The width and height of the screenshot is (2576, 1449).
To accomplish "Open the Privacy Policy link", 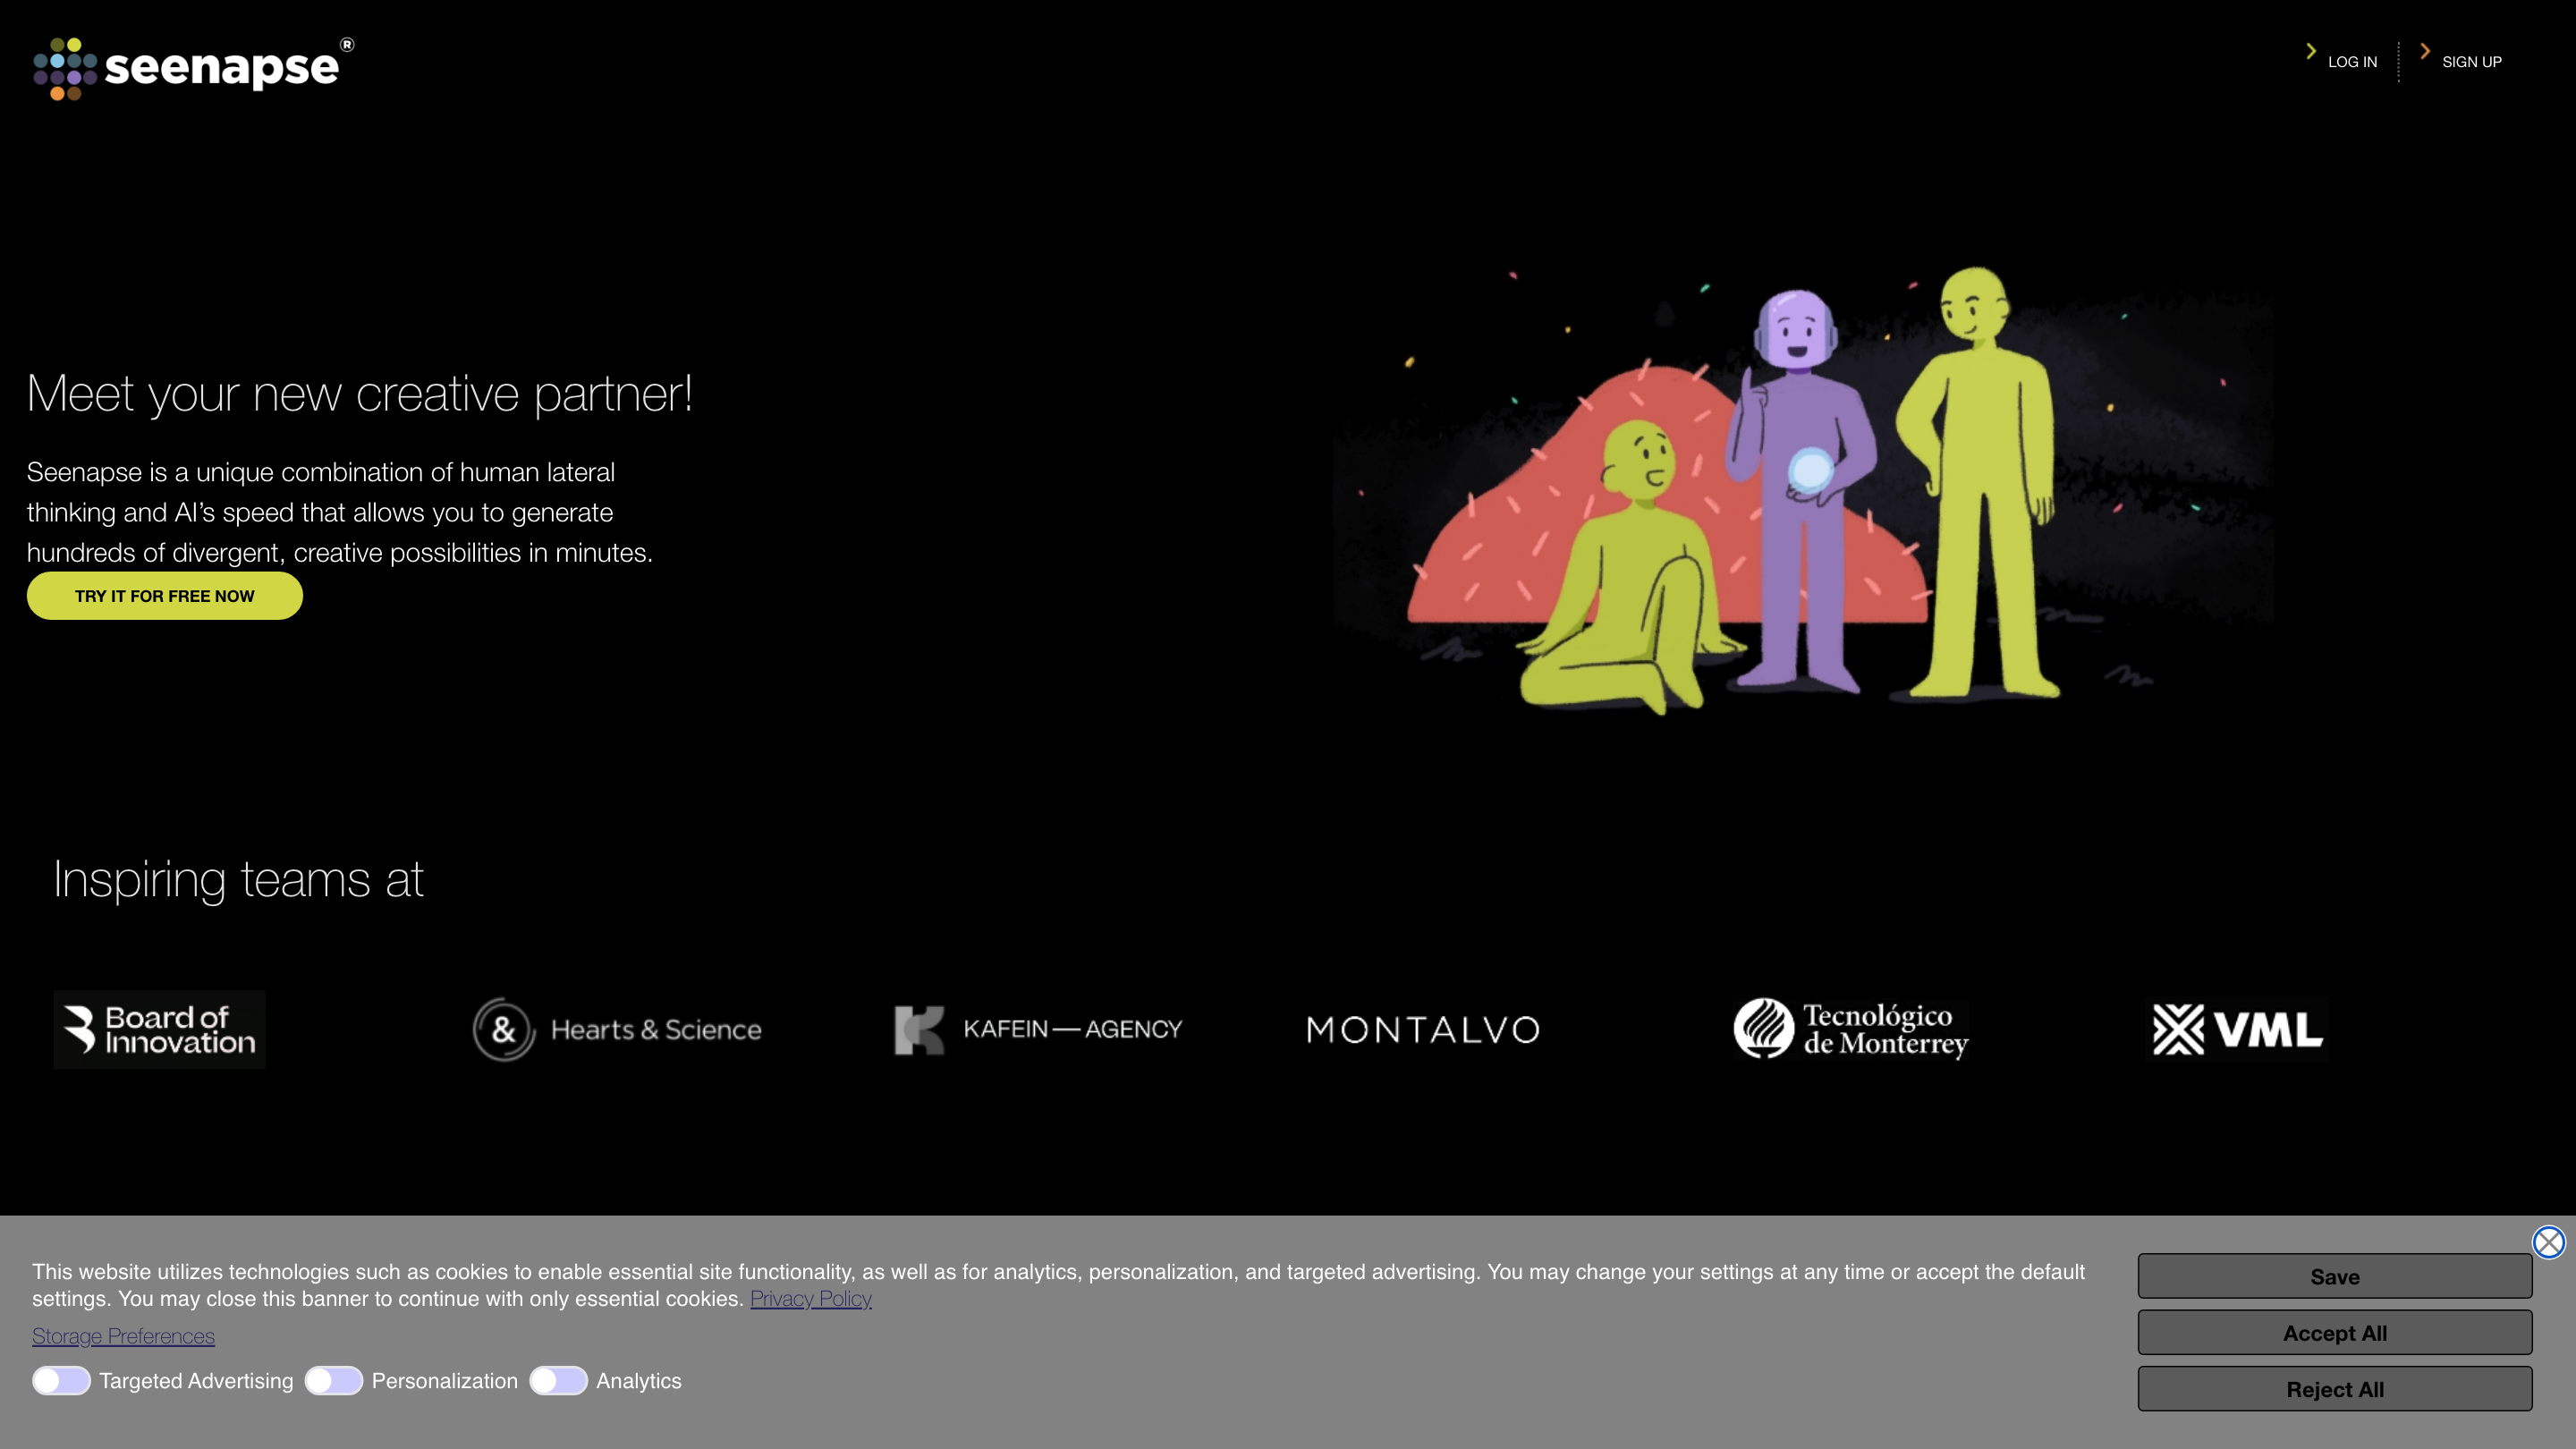I will (x=810, y=1299).
